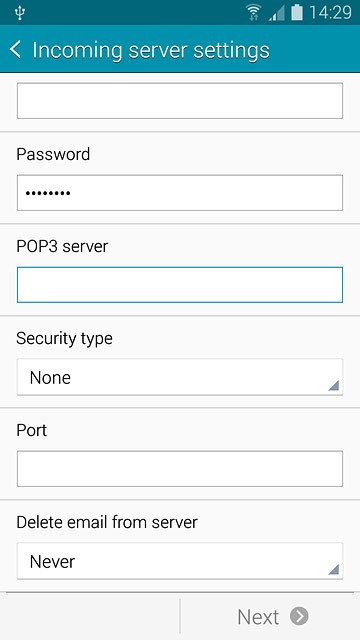Select the Password input field
The image size is (360, 640).
coord(180,193)
